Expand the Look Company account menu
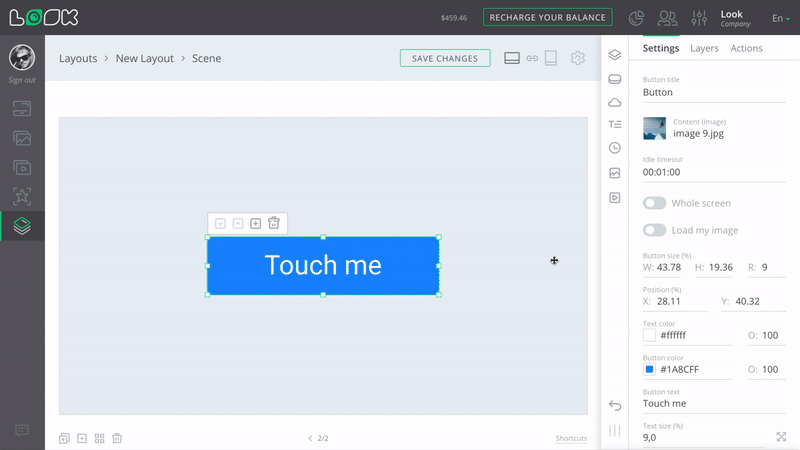This screenshot has width=800, height=450. tap(735, 18)
